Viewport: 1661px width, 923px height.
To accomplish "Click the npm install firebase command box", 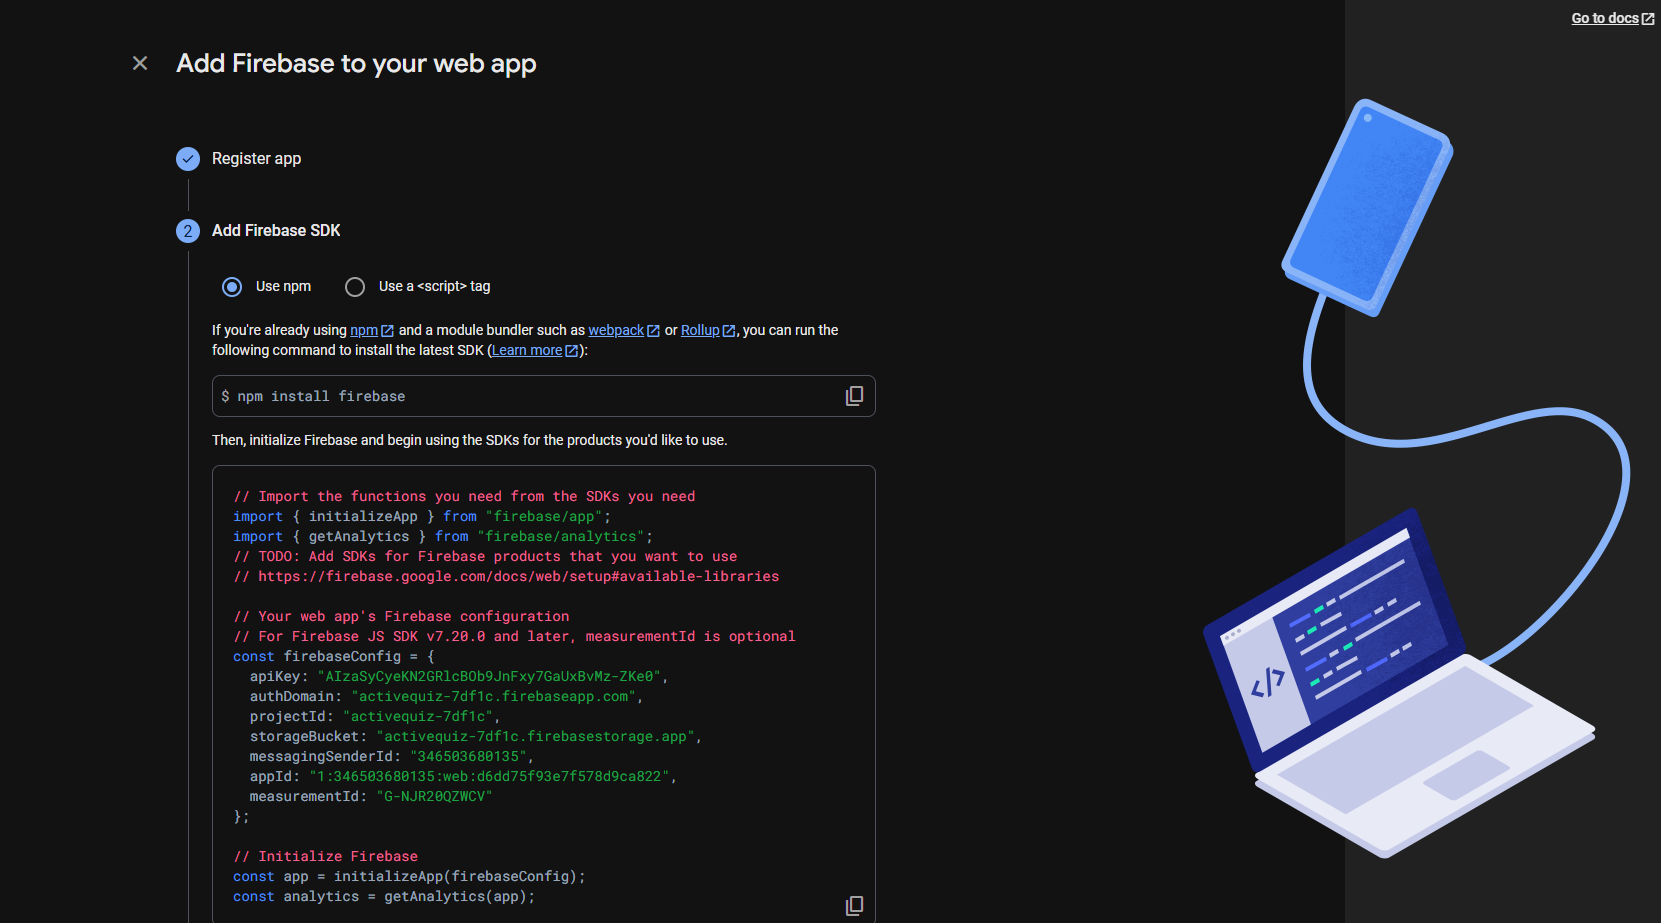I will click(544, 396).
